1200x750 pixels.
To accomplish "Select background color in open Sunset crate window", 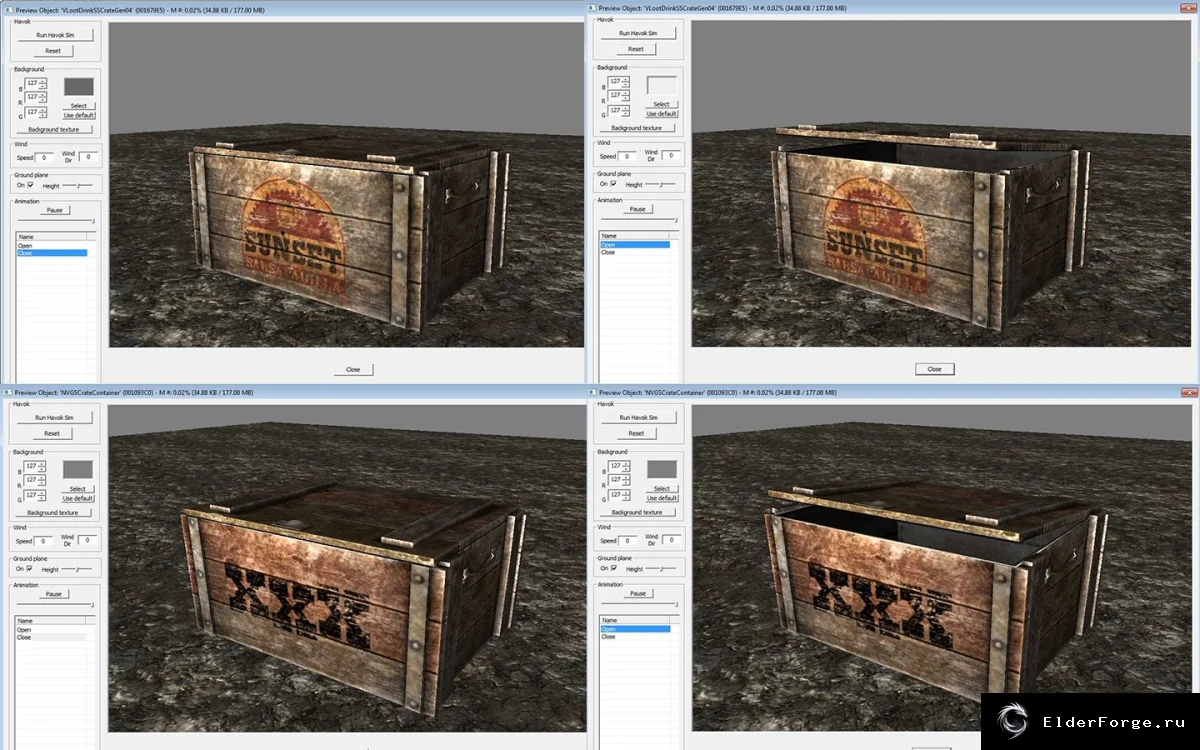I will click(x=661, y=104).
